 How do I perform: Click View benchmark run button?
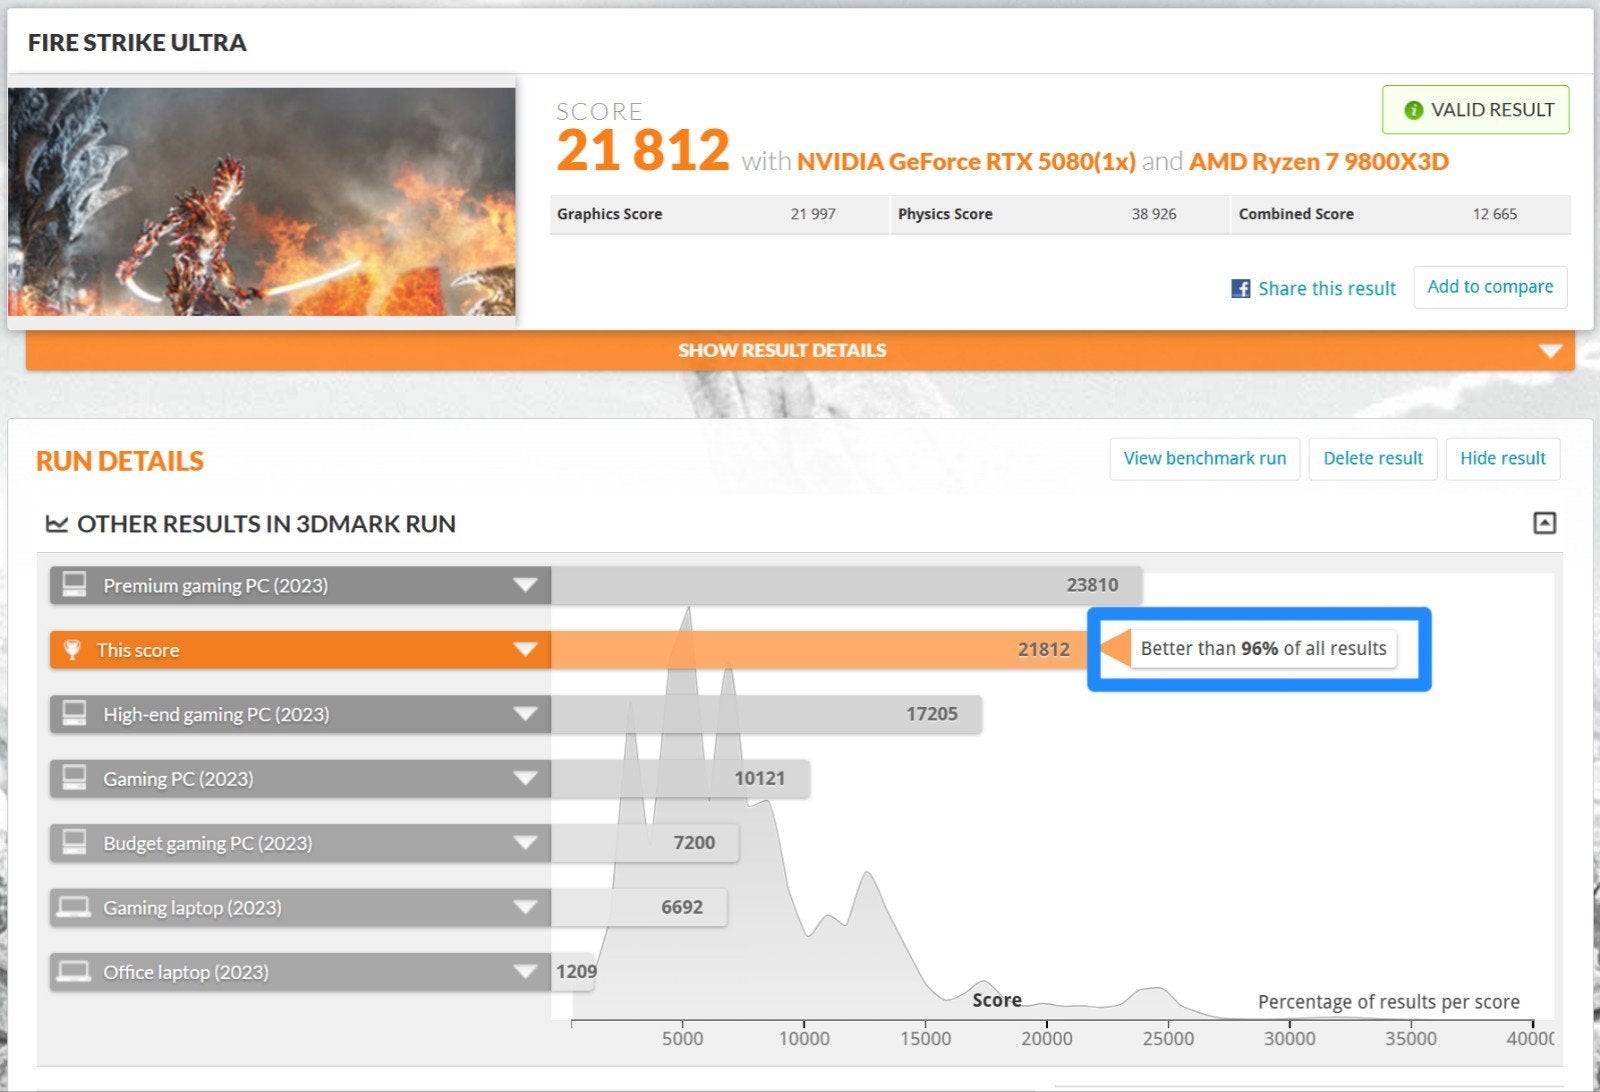tap(1205, 459)
